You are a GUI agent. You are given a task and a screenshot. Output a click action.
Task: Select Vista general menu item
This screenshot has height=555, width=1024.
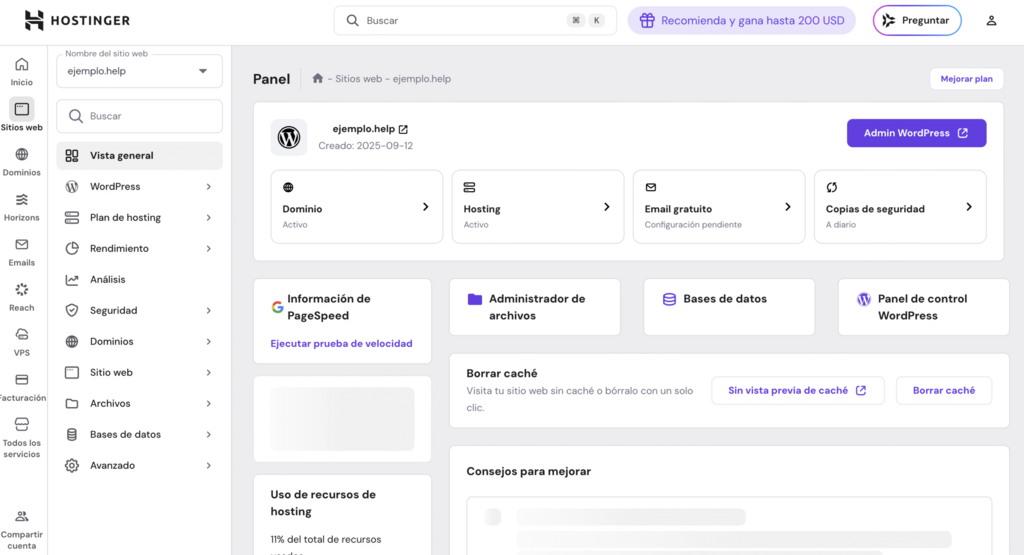[139, 155]
